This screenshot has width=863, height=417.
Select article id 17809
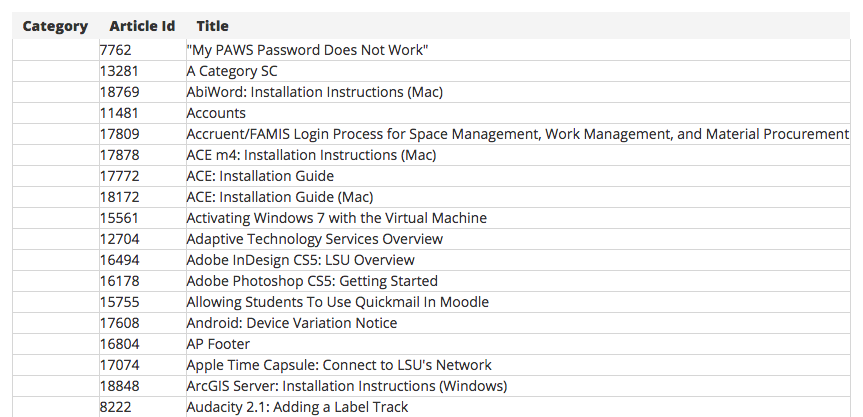[119, 134]
